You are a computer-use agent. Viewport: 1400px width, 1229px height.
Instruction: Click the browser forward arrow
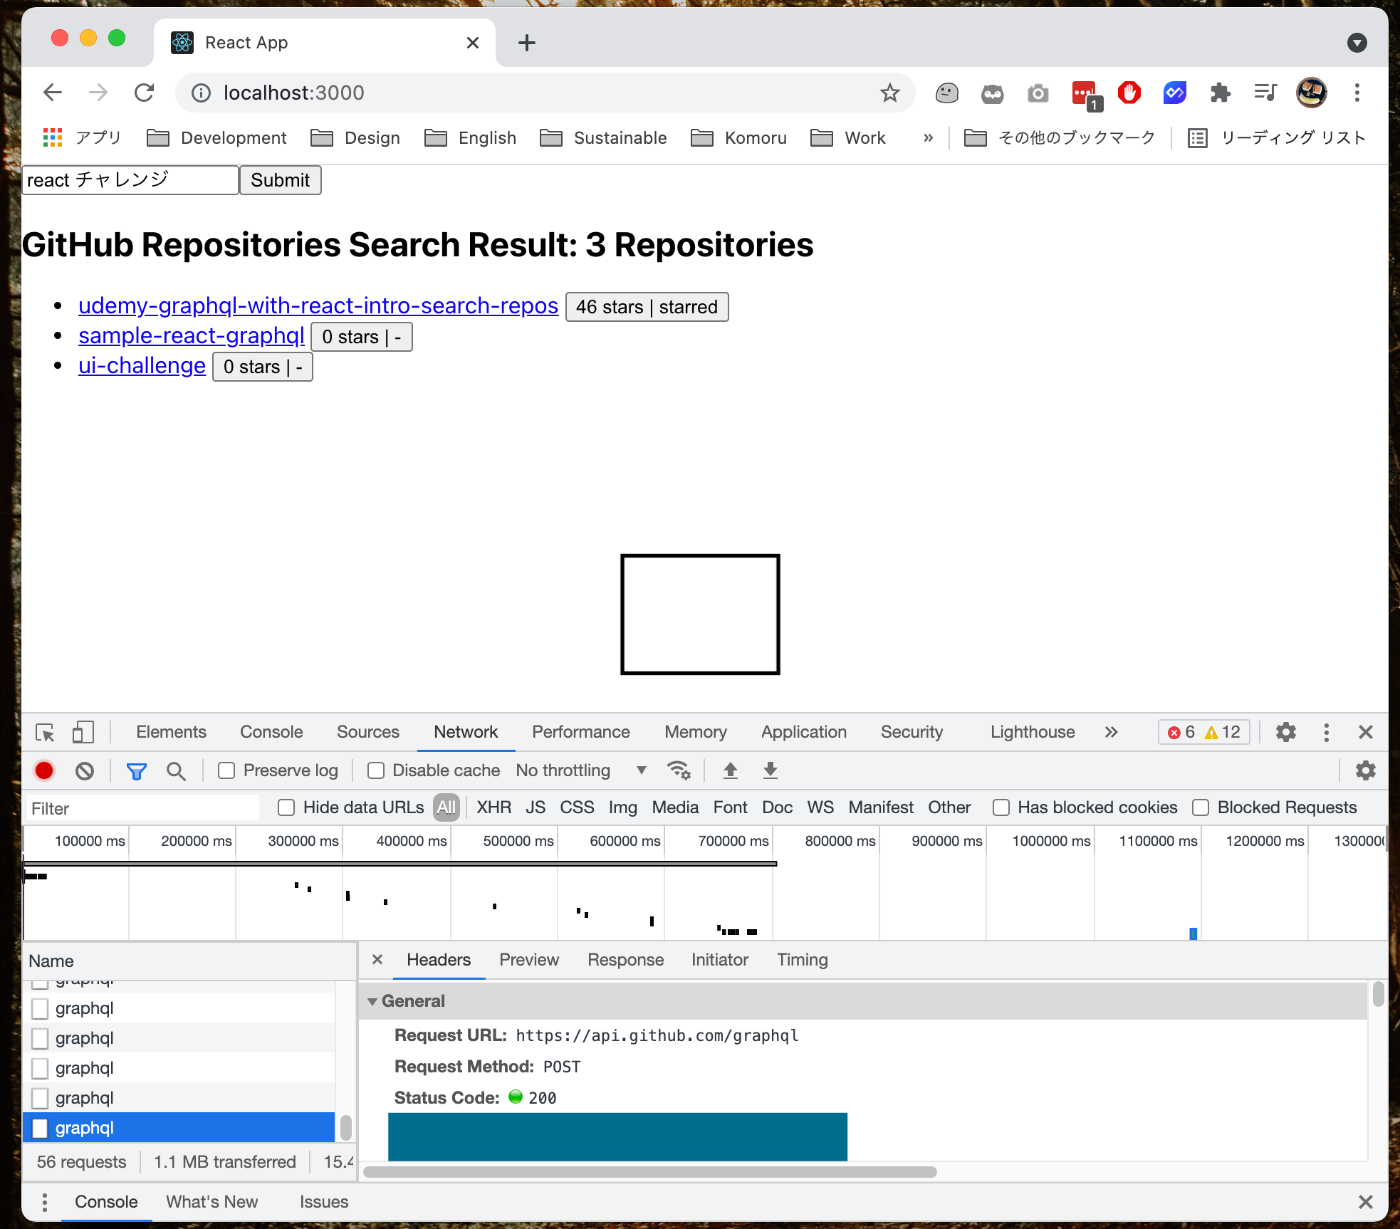[98, 93]
